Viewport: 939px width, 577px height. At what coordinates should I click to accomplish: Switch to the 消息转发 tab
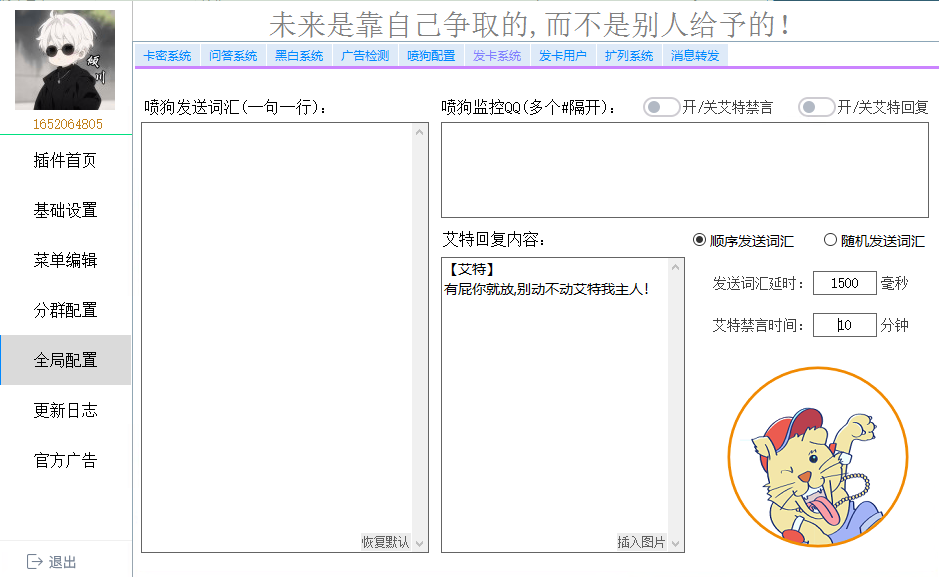695,56
